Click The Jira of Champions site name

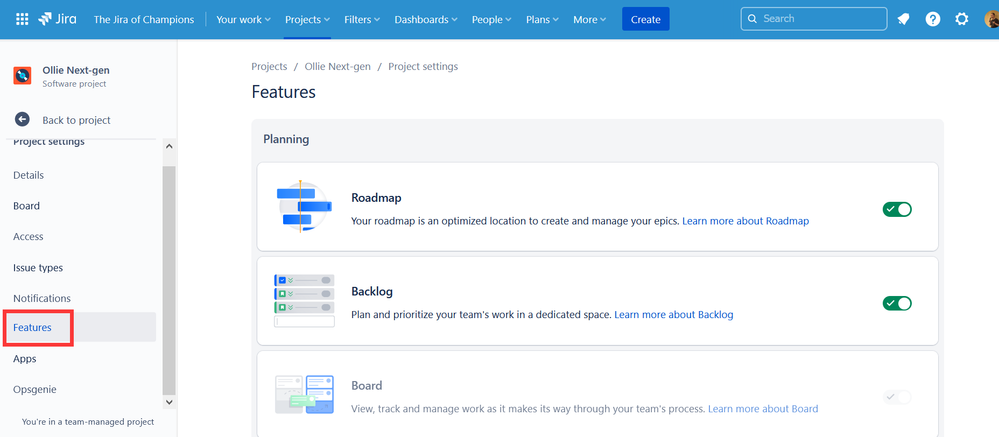tap(144, 20)
